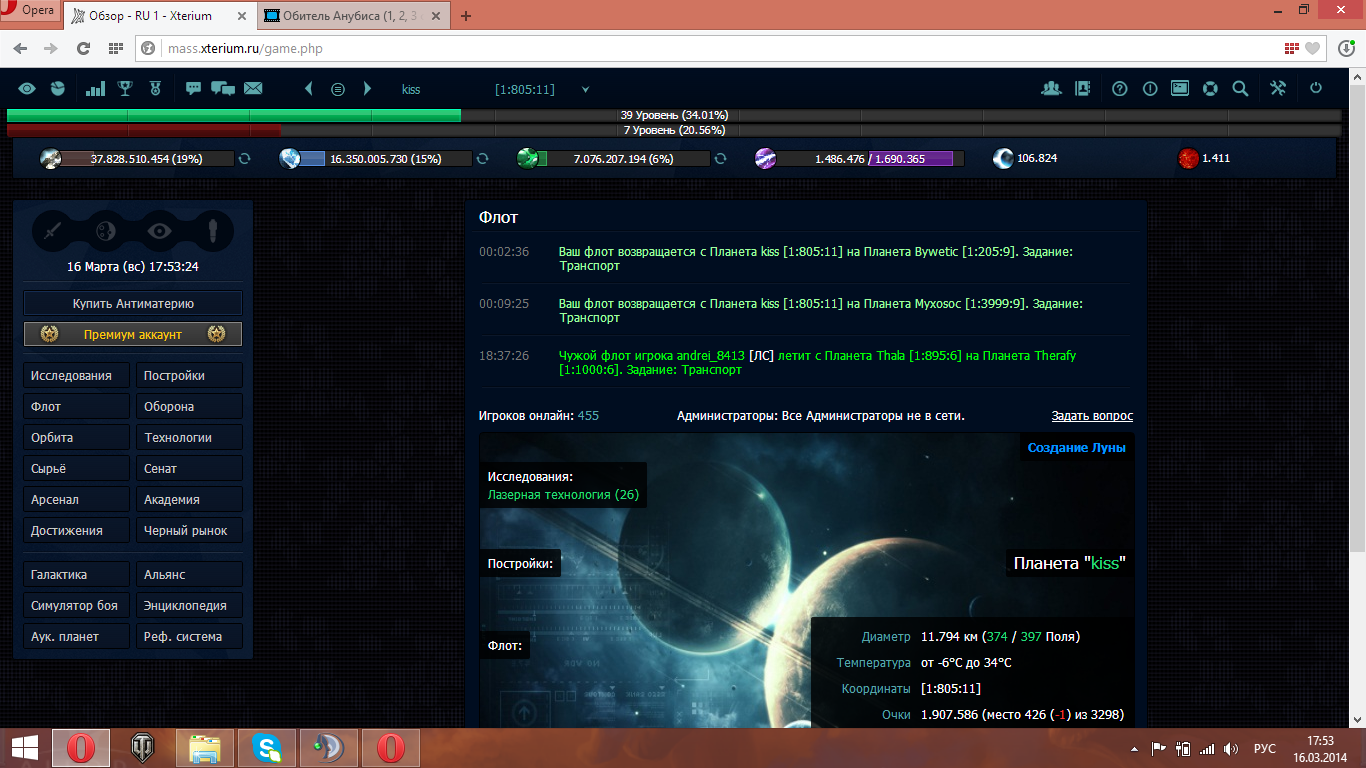Screen dimensions: 1366x768
Task: Open messages envelope icon
Action: tap(253, 89)
